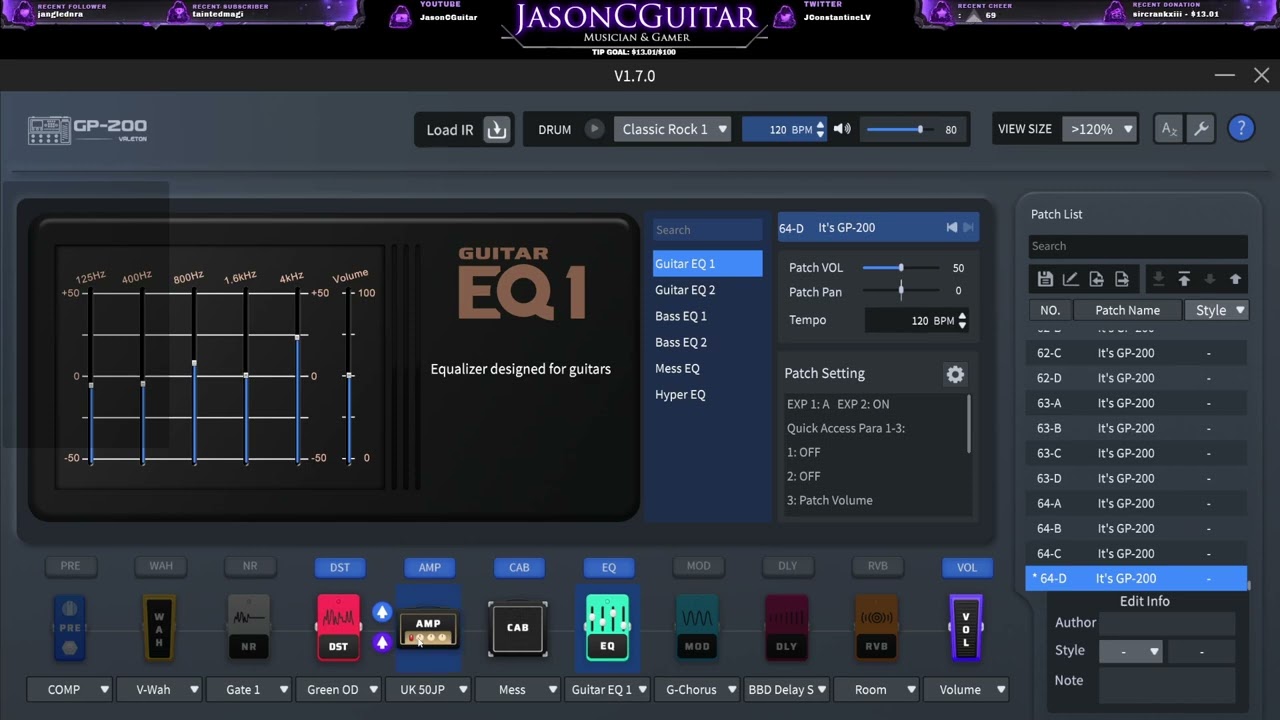Image resolution: width=1280 pixels, height=720 pixels.
Task: Choose Guitar EQ 2 from list
Action: click(707, 290)
